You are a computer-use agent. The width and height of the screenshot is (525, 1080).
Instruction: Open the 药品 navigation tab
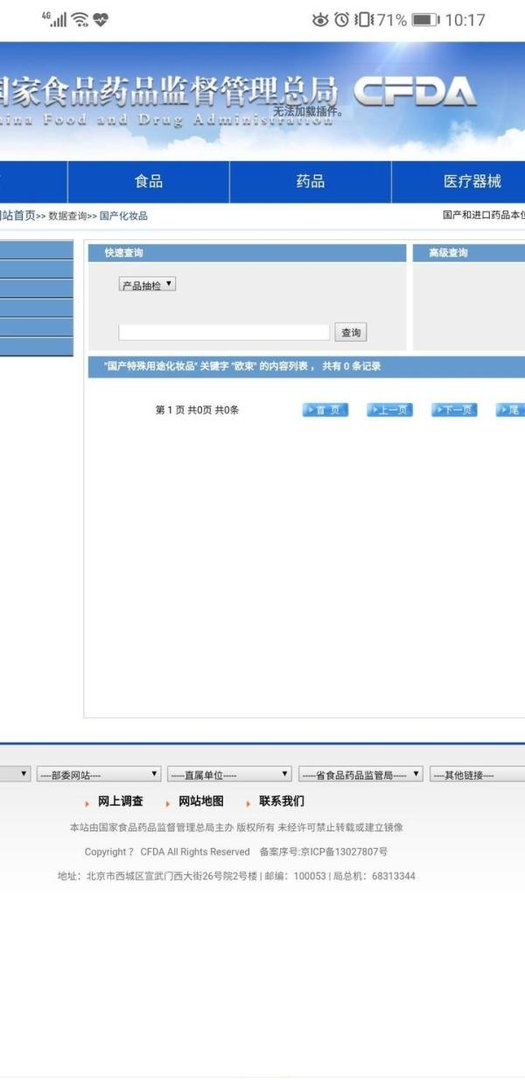pyautogui.click(x=310, y=182)
